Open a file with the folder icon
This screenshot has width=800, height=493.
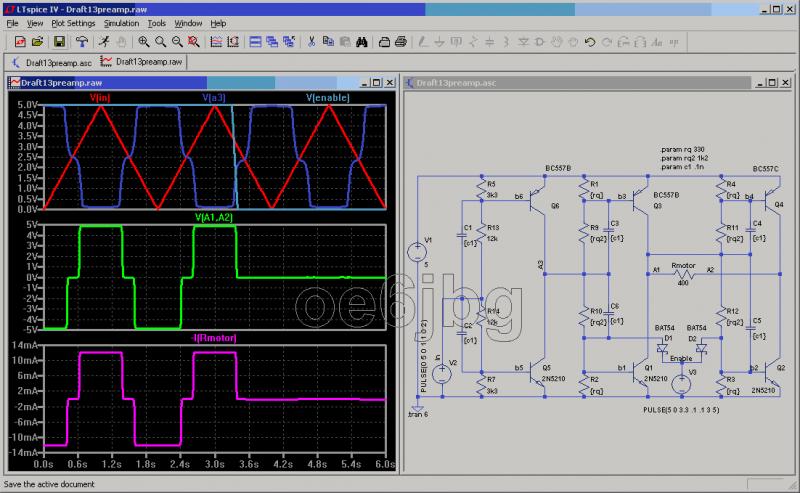point(37,42)
